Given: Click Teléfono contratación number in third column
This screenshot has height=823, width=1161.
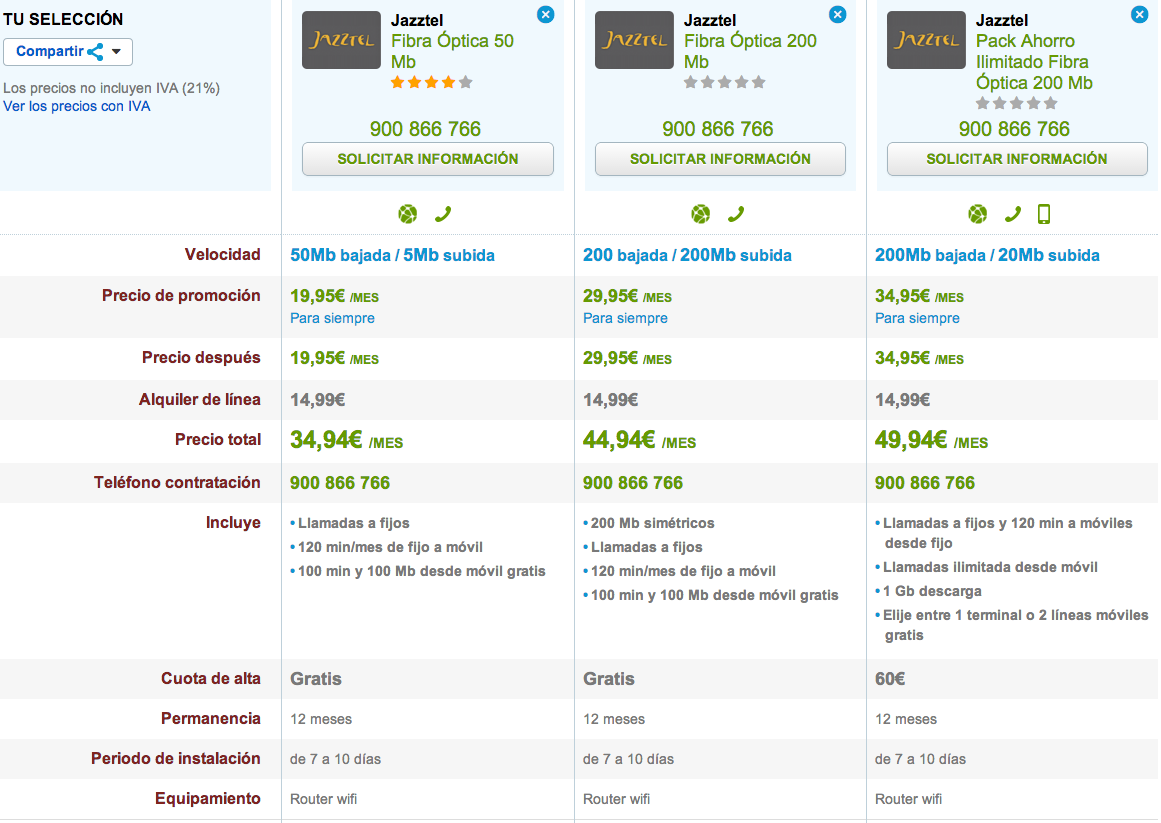Looking at the screenshot, I should (925, 483).
